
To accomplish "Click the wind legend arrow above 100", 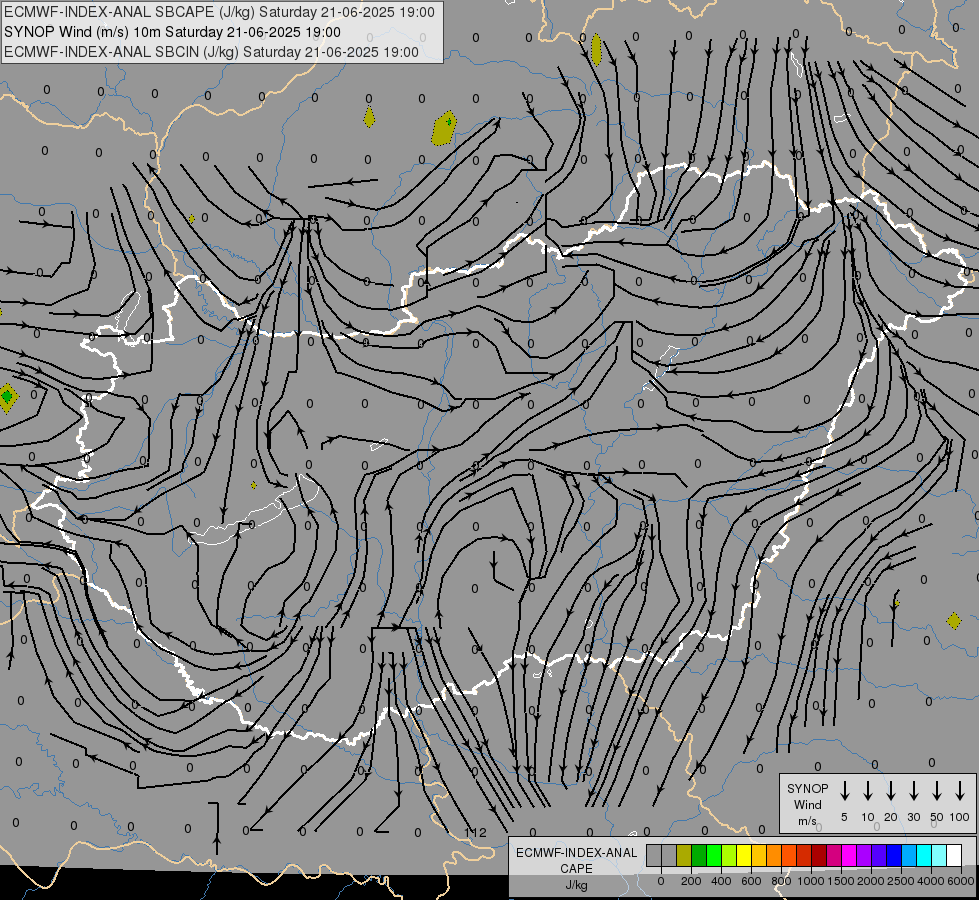I will (x=960, y=791).
